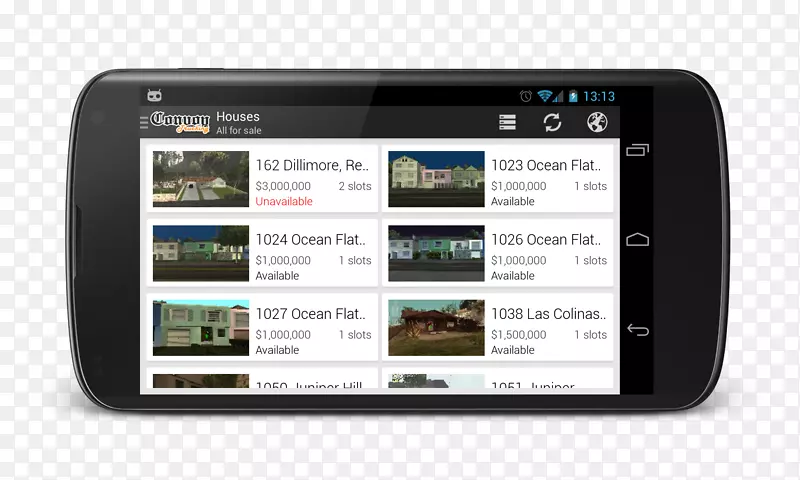
Task: Tap 1 slots label of 1026 Ocean Flat
Action: tap(591, 260)
